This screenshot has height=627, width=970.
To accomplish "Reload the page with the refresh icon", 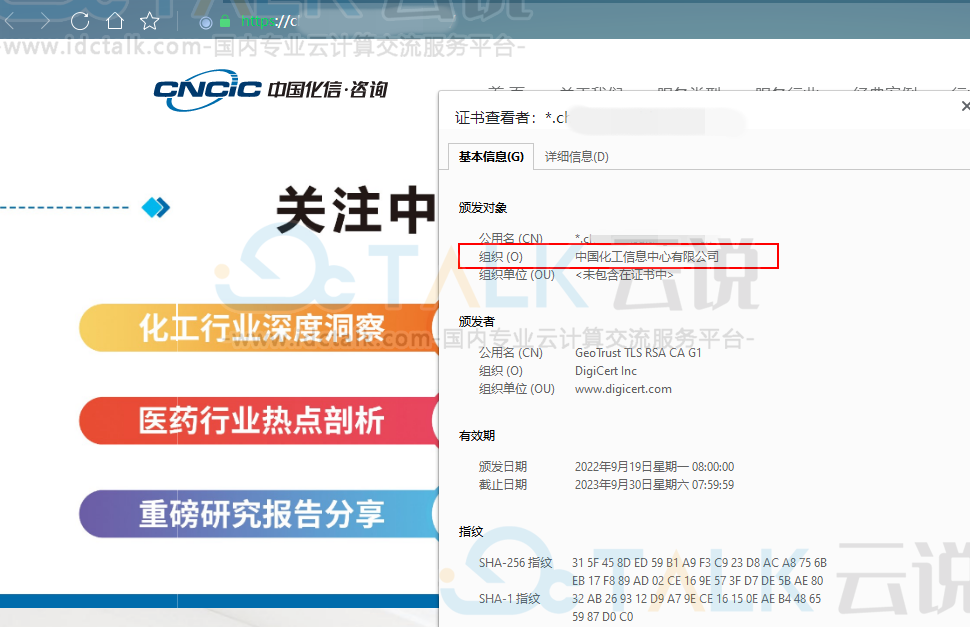I will (x=80, y=22).
